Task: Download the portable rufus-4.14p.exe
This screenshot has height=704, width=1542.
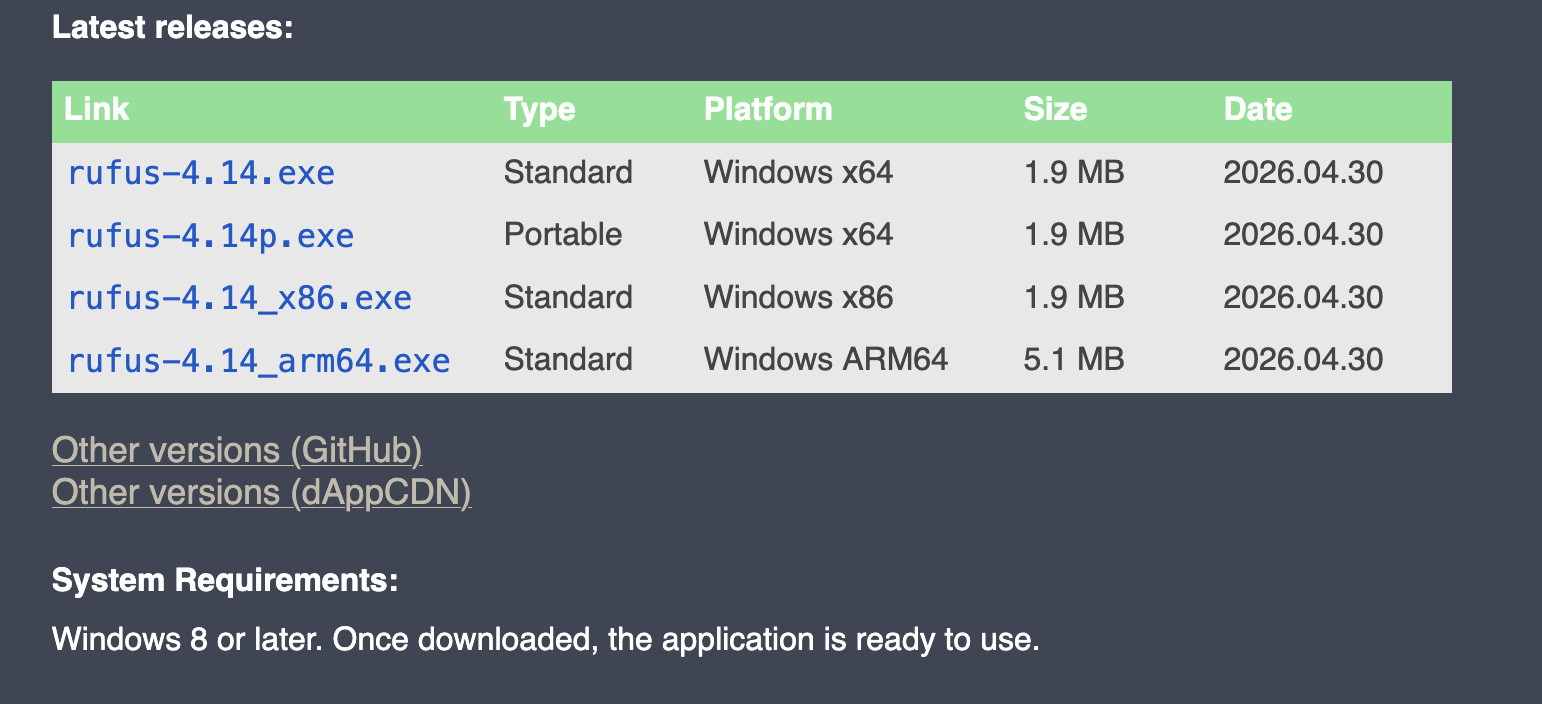Action: click(x=211, y=235)
